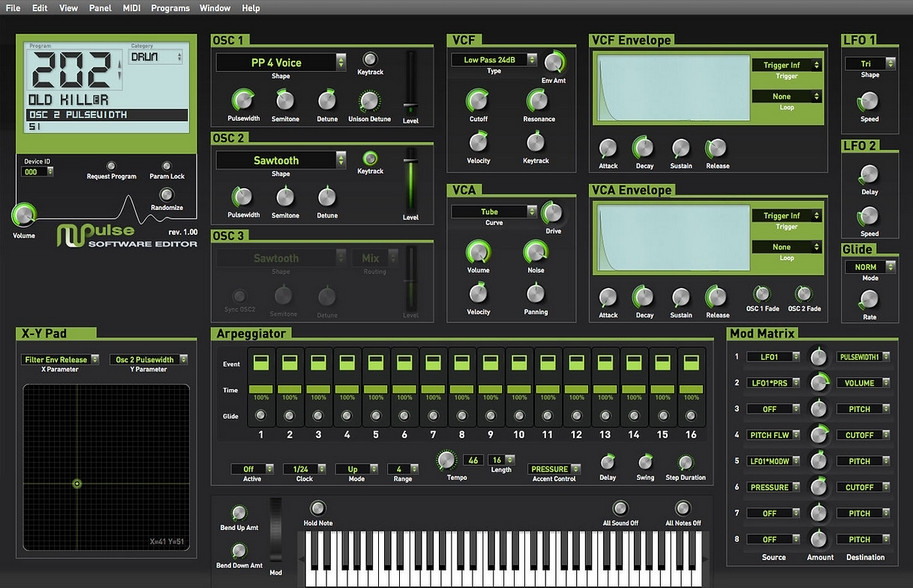
Task: Enable Param Lock toggle
Action: (167, 166)
